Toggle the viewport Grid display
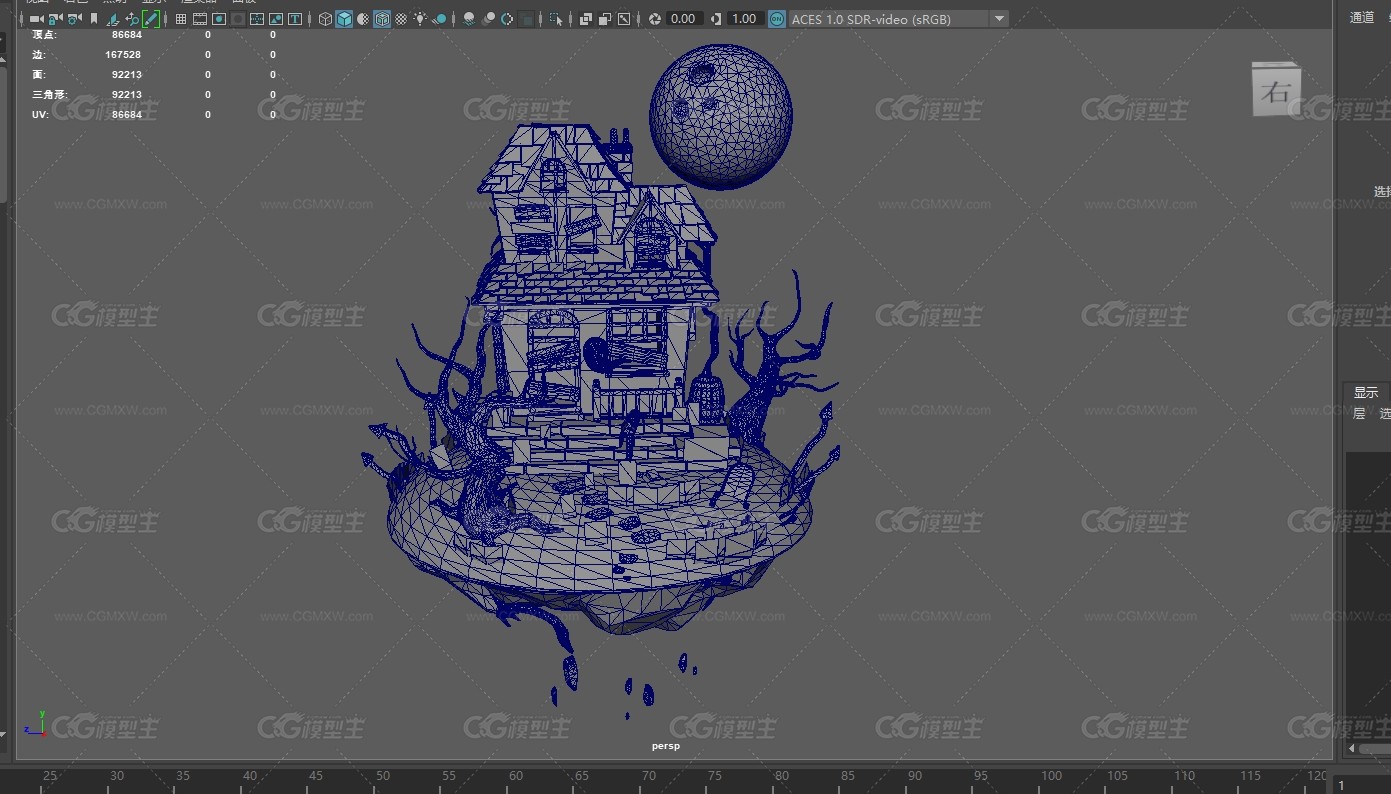The width and height of the screenshot is (1391, 794). [x=181, y=19]
